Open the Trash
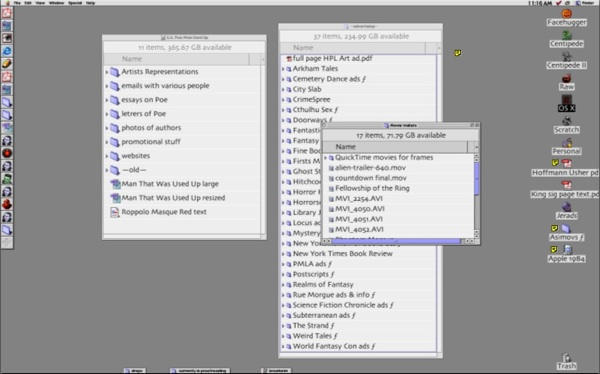 pyautogui.click(x=566, y=358)
